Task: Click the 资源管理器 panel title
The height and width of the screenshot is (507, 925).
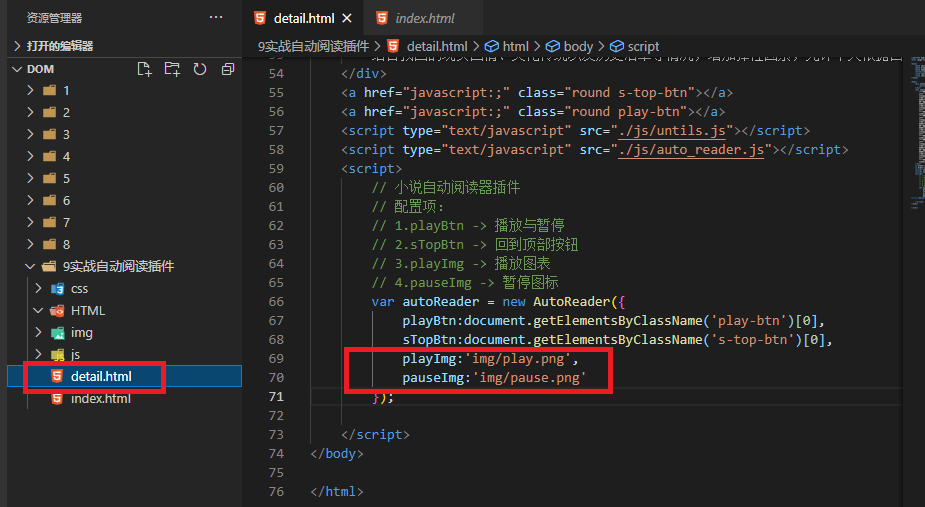Action: 54,18
